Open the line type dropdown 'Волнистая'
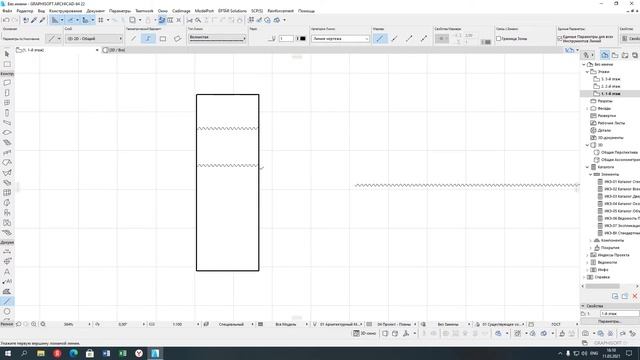Image resolution: width=640 pixels, height=360 pixels. (217, 38)
